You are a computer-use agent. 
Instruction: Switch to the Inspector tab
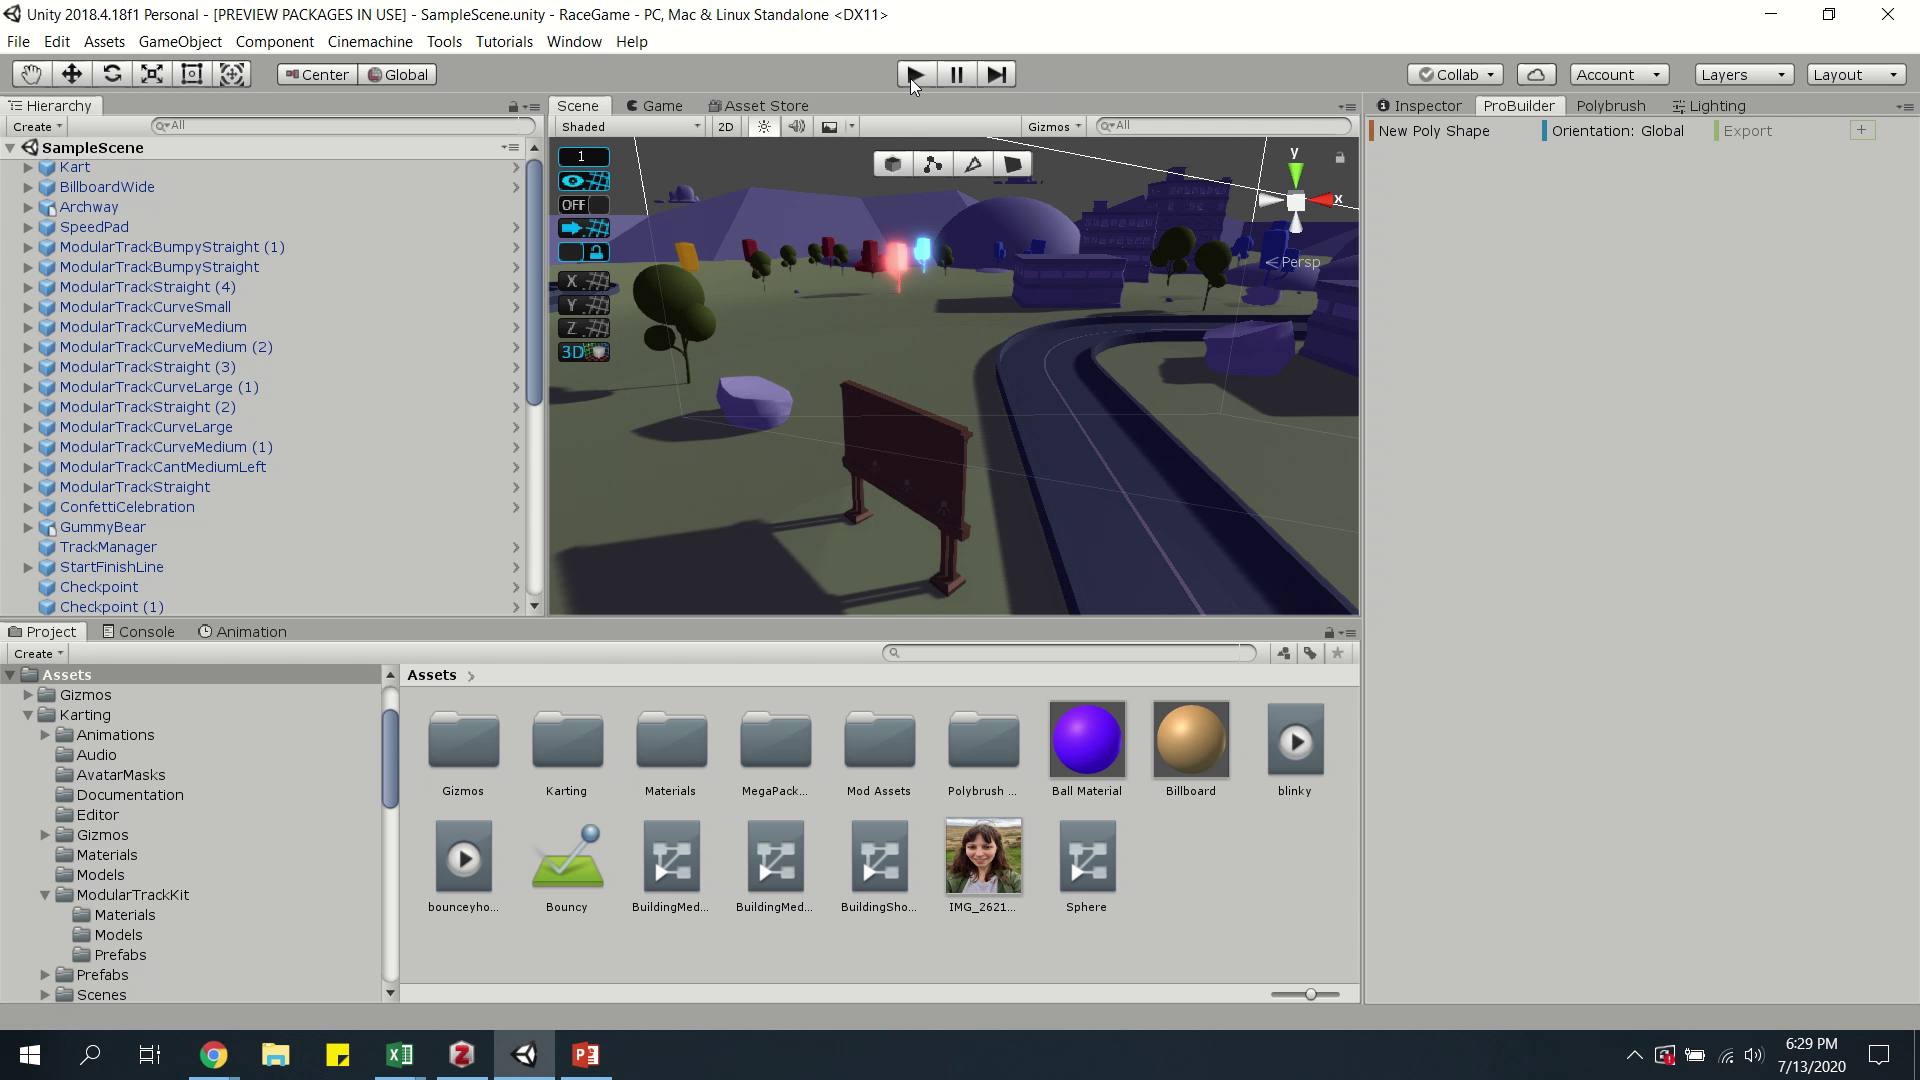[1419, 106]
